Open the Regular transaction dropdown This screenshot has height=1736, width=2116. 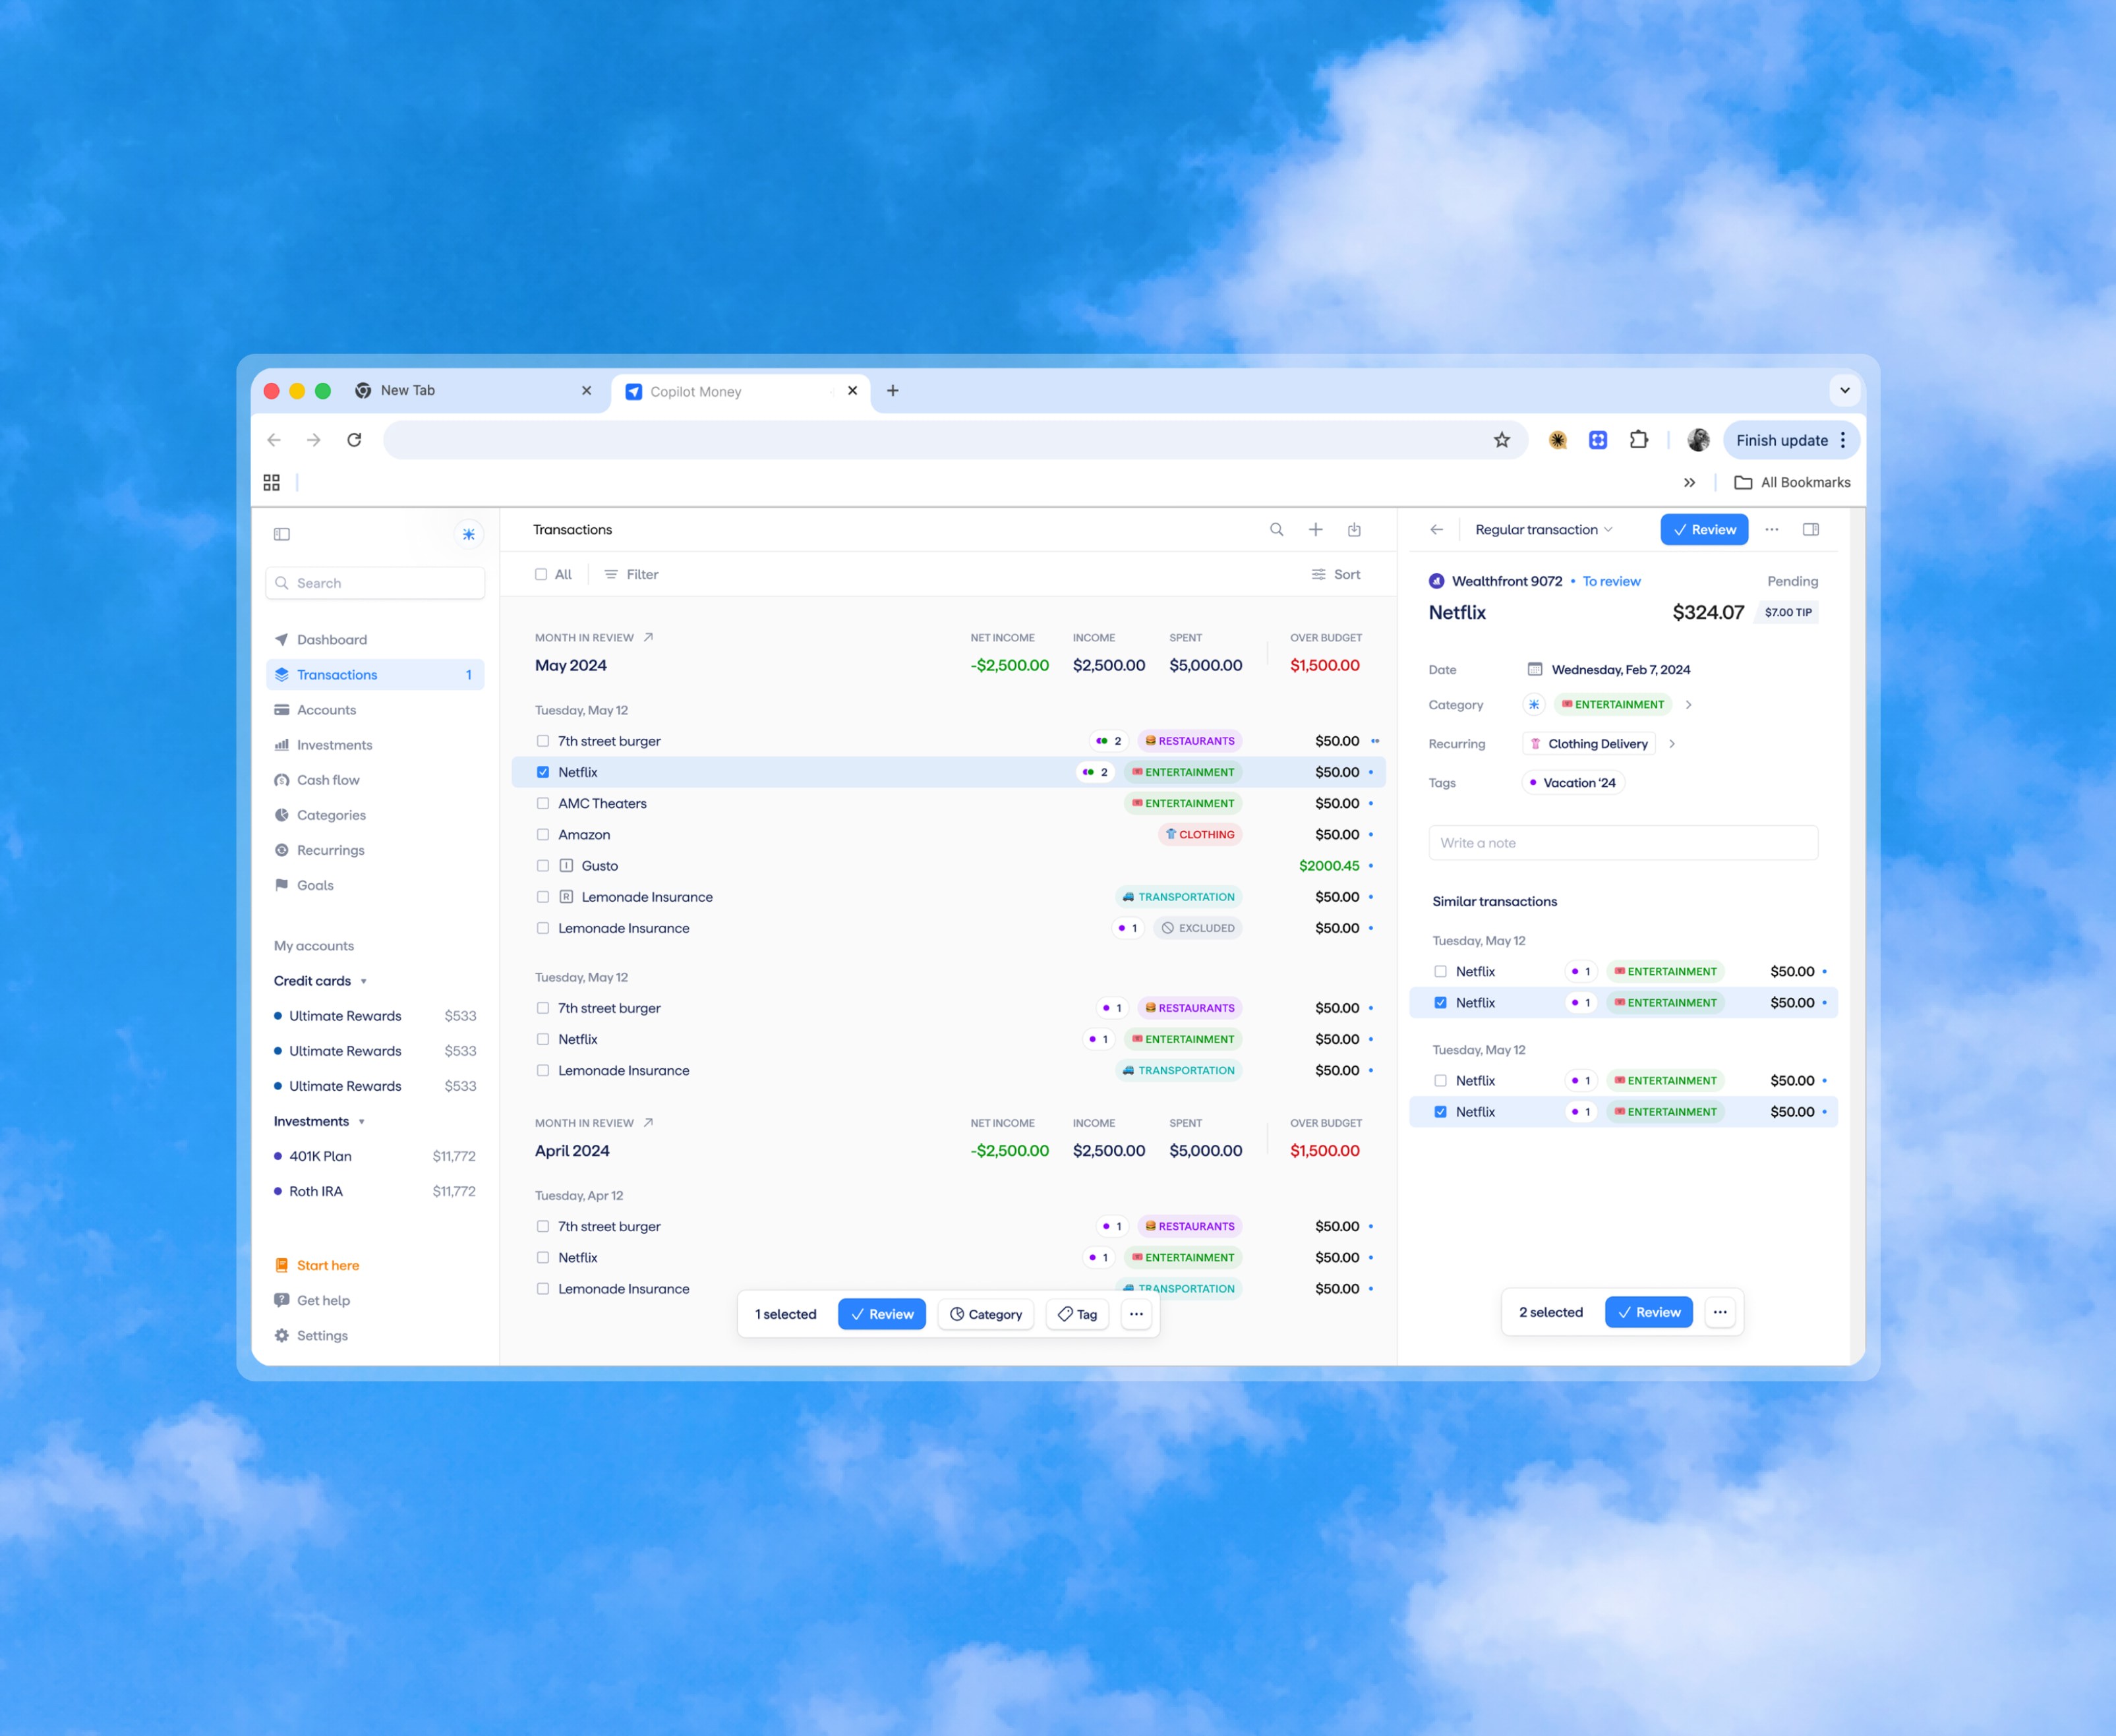[1543, 530]
